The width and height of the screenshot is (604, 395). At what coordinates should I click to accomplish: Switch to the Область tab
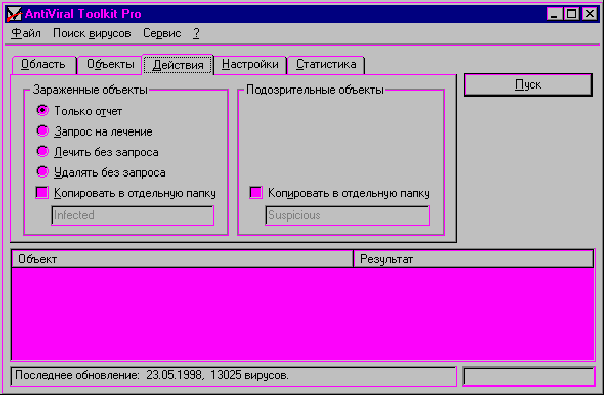click(44, 64)
